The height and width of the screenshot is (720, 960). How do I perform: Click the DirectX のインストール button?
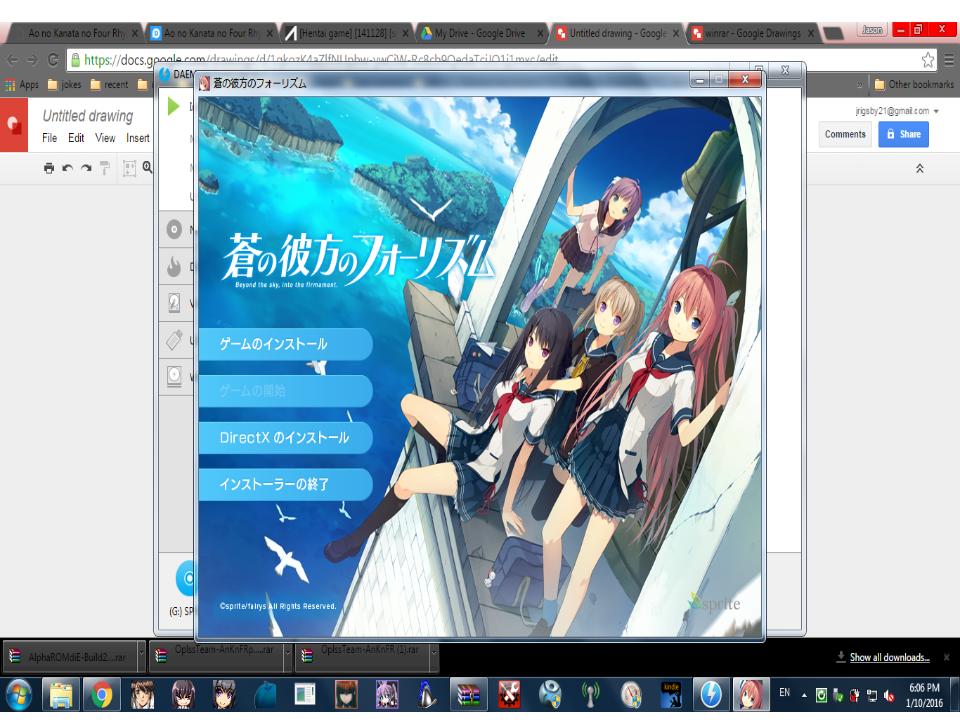(x=285, y=438)
